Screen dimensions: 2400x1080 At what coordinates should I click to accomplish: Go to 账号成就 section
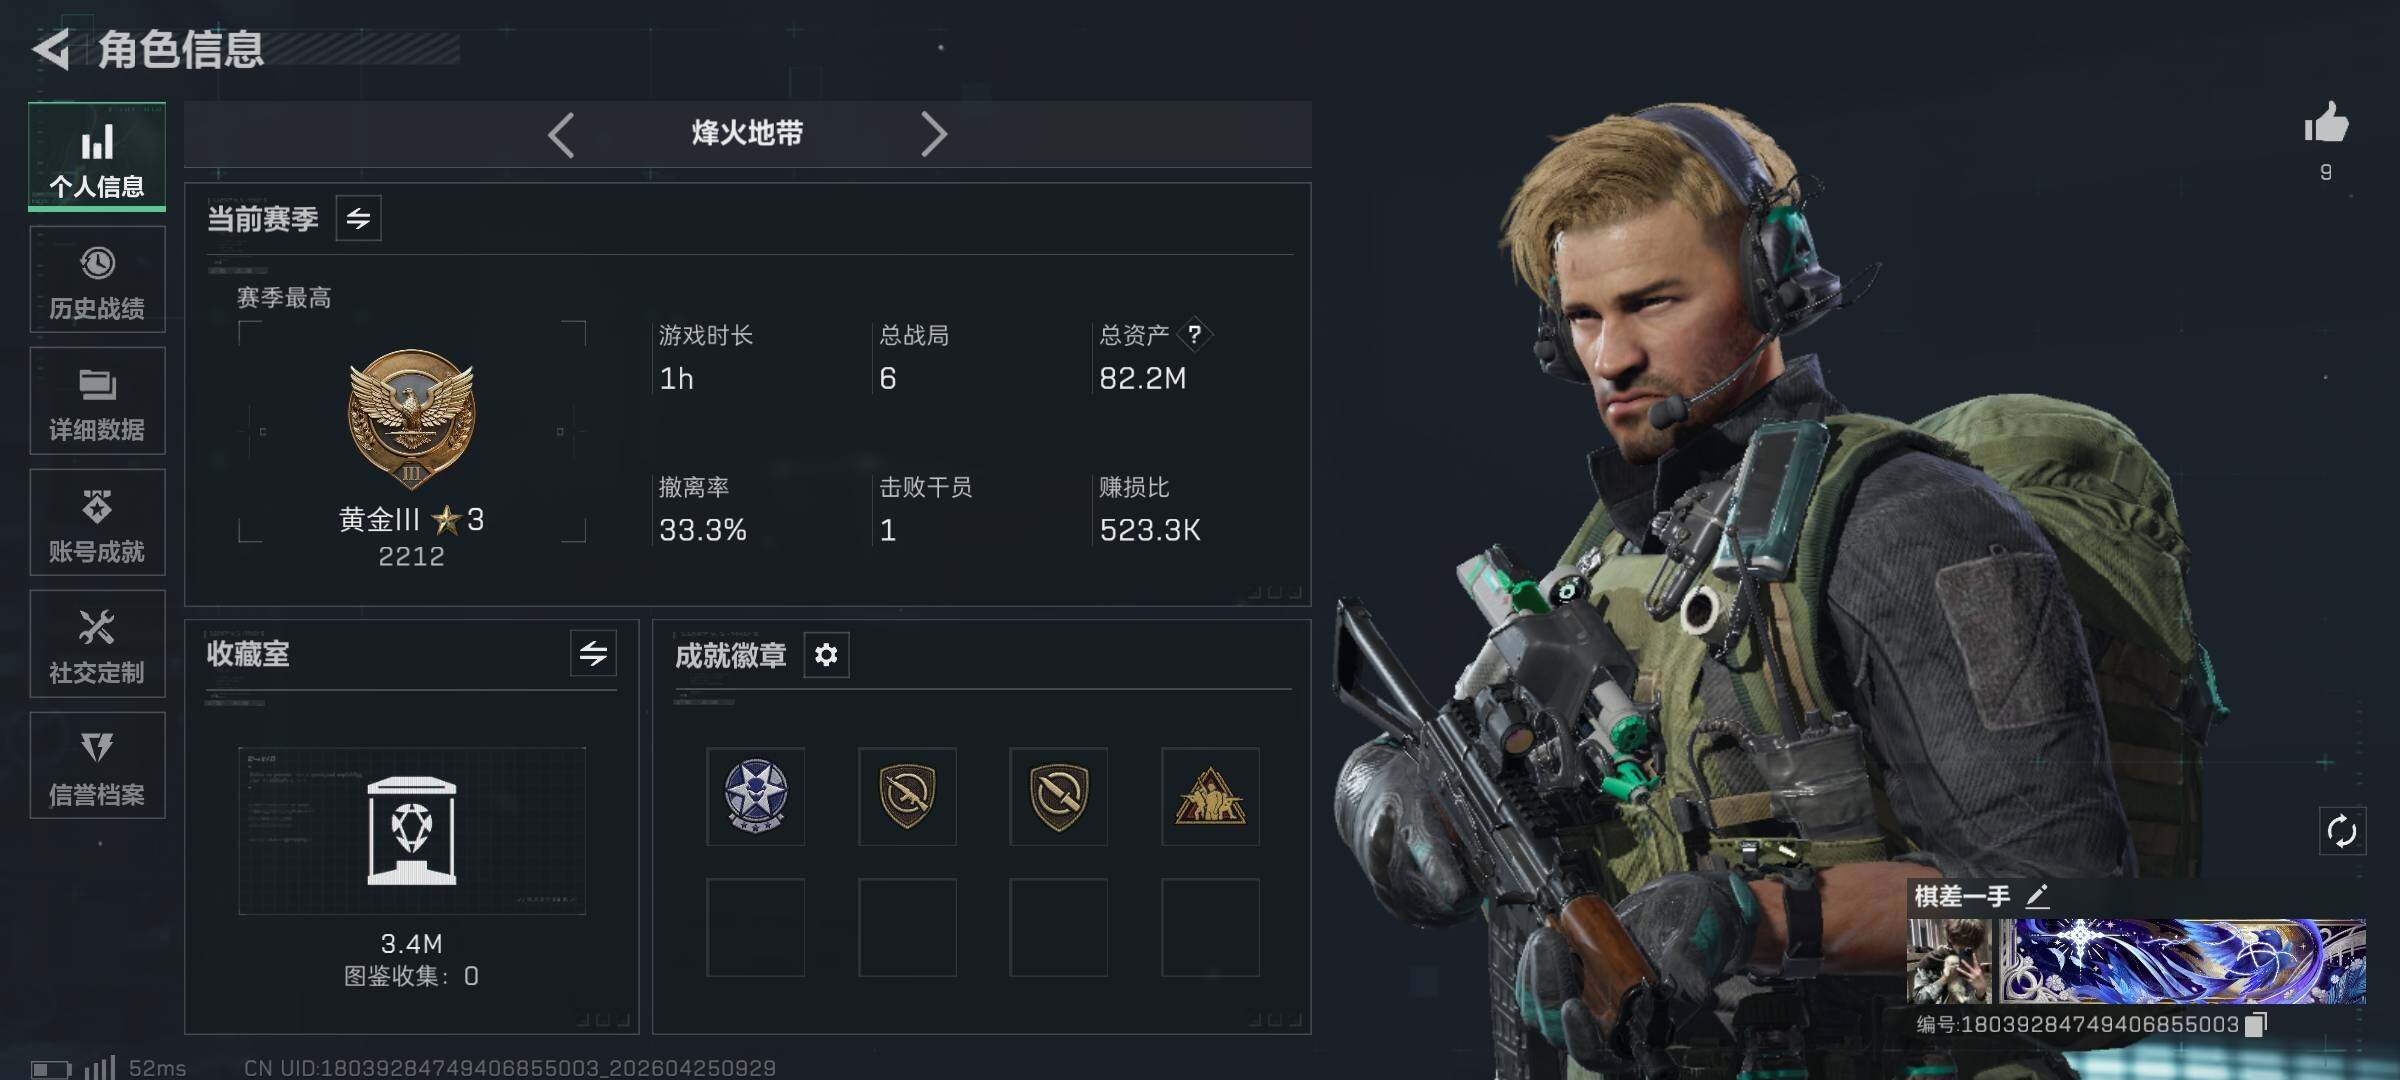(97, 522)
